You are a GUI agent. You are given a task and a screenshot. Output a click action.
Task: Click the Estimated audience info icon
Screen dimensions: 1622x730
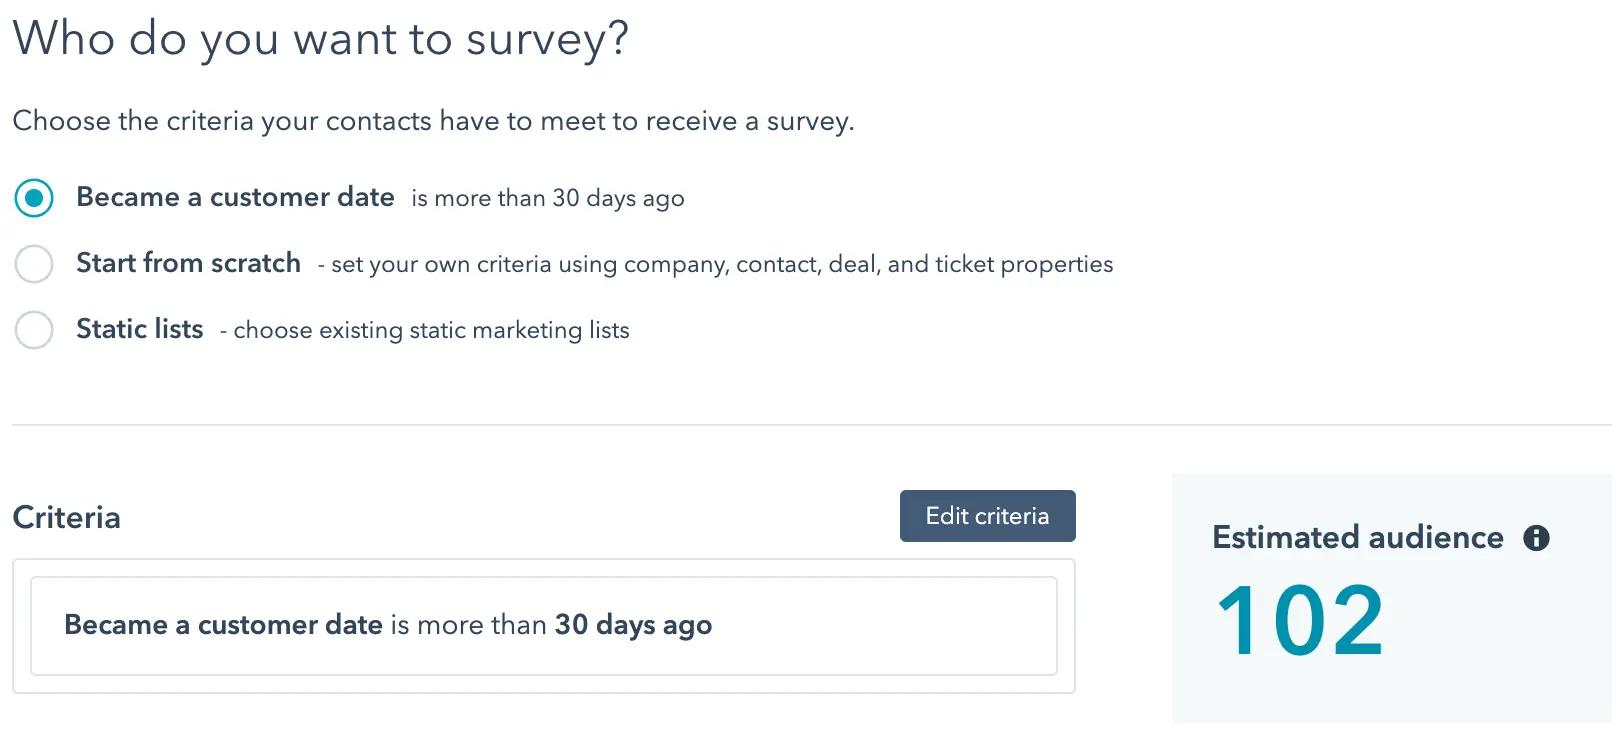(x=1536, y=538)
